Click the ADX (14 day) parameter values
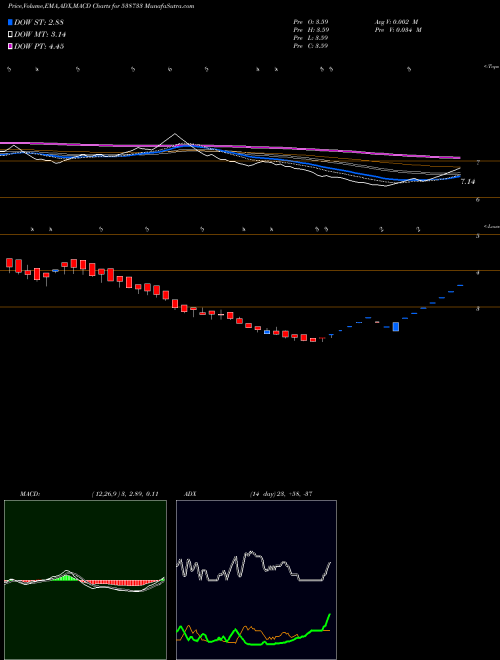 point(280,494)
